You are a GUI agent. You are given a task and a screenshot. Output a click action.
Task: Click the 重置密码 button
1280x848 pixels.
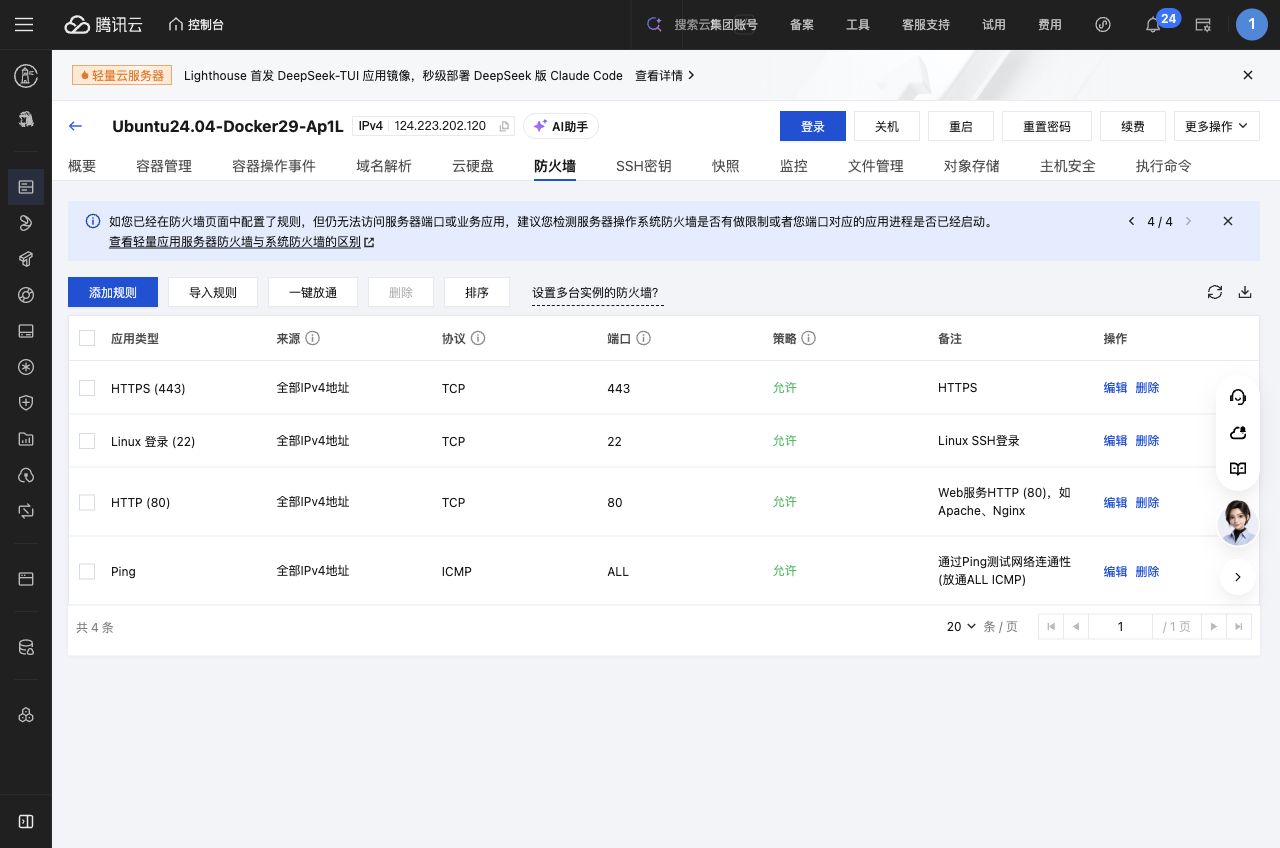[x=1047, y=126]
